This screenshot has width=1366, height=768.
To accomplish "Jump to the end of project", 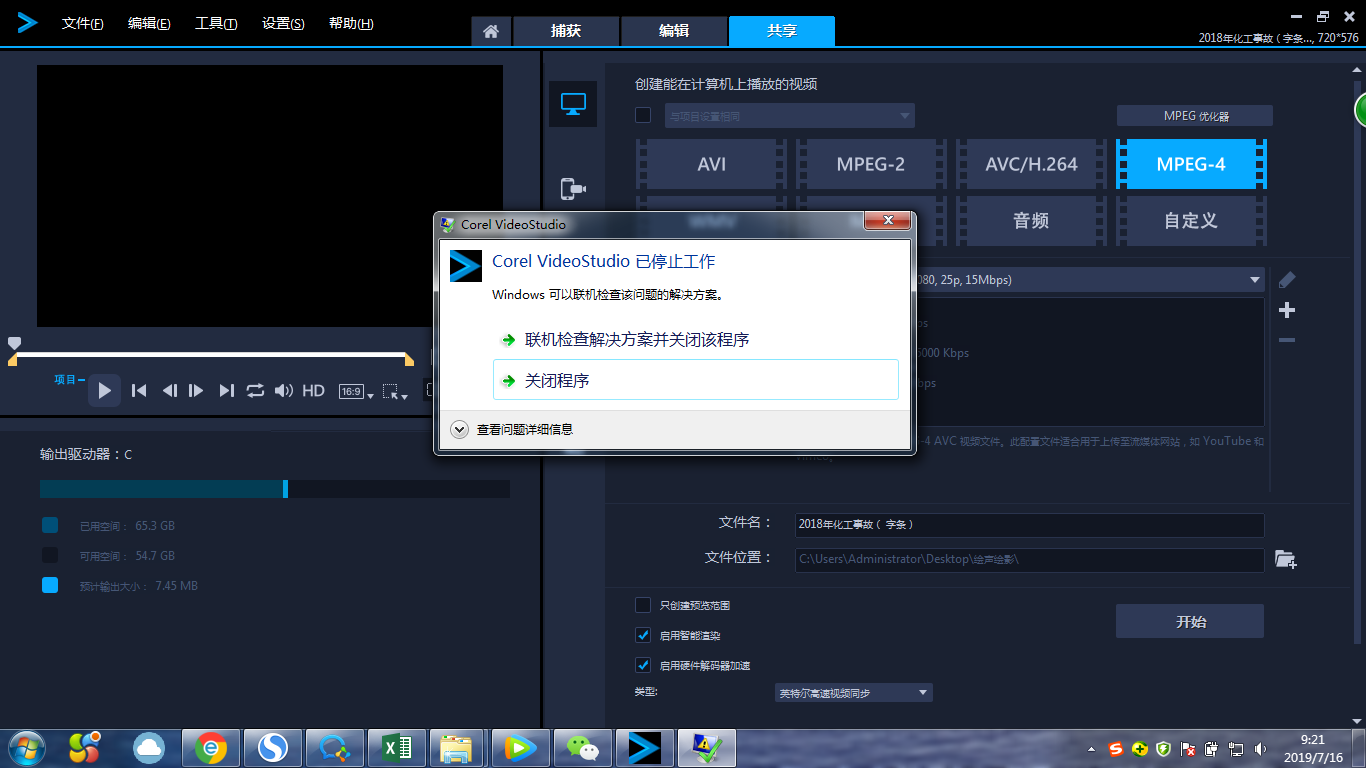I will [227, 391].
